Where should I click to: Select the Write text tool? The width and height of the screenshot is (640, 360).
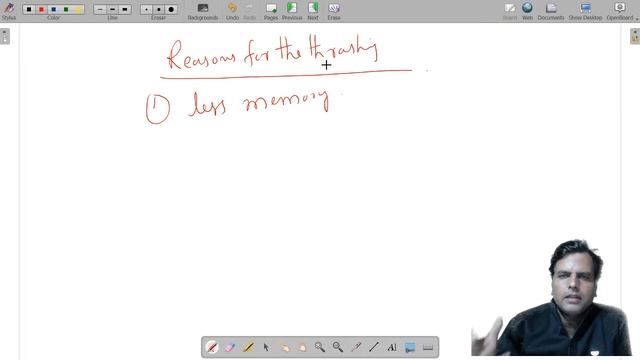(392, 347)
